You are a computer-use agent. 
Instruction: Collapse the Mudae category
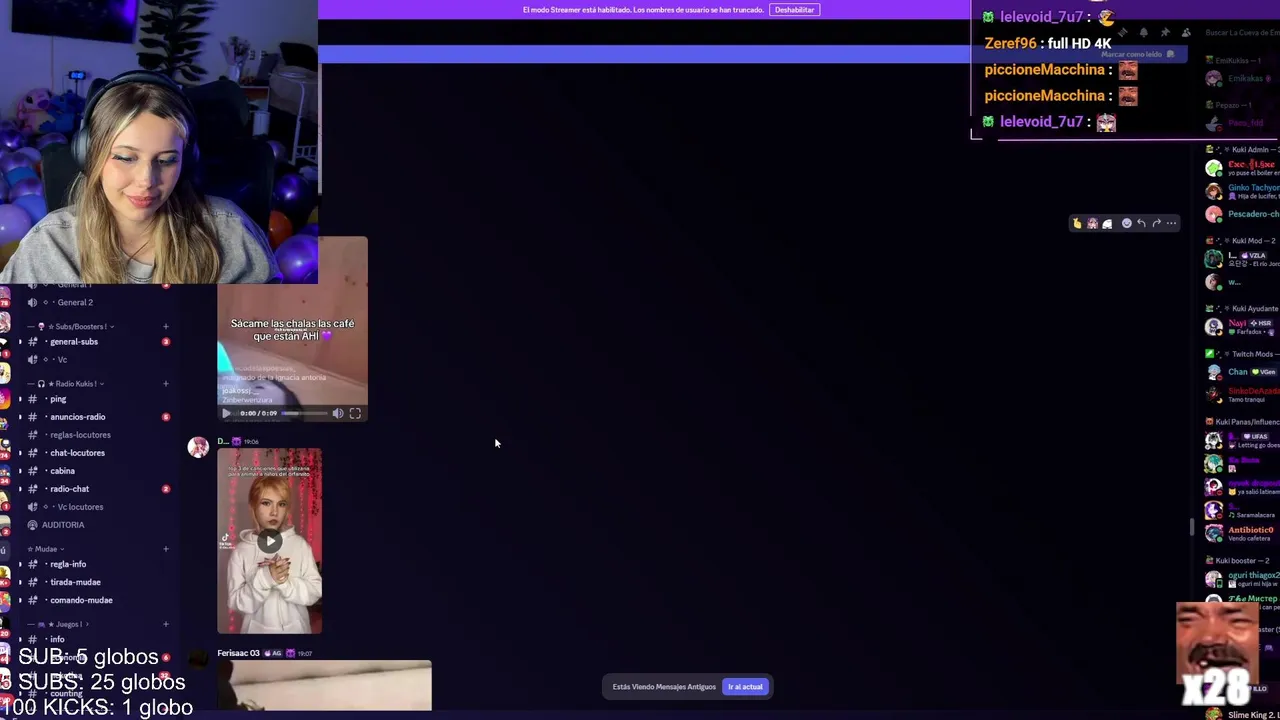(46, 549)
